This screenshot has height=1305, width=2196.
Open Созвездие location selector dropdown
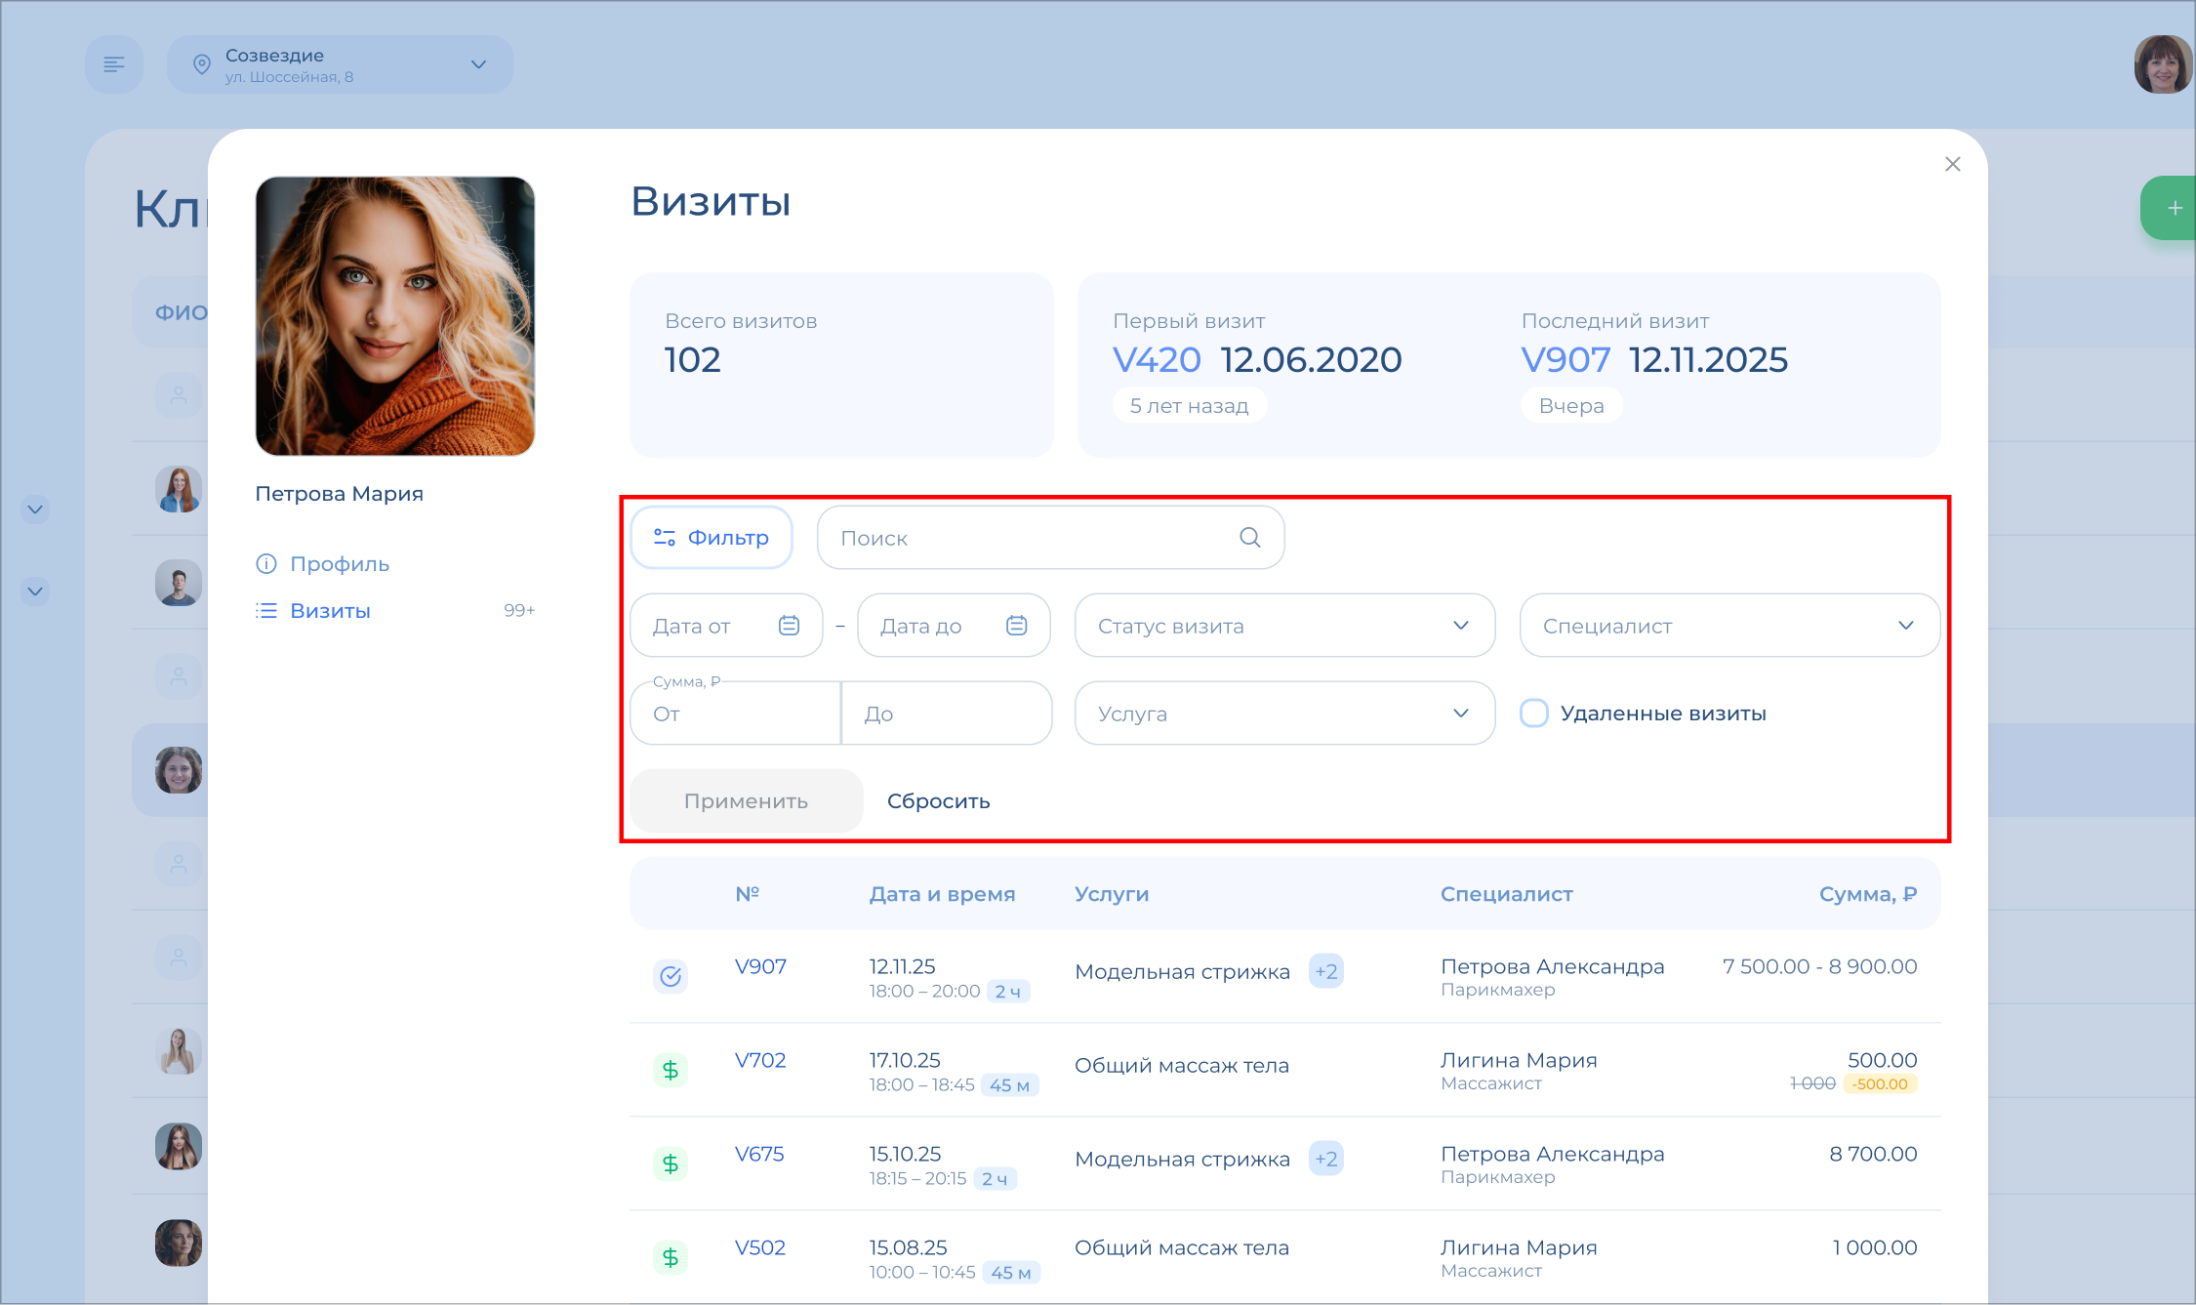[340, 65]
